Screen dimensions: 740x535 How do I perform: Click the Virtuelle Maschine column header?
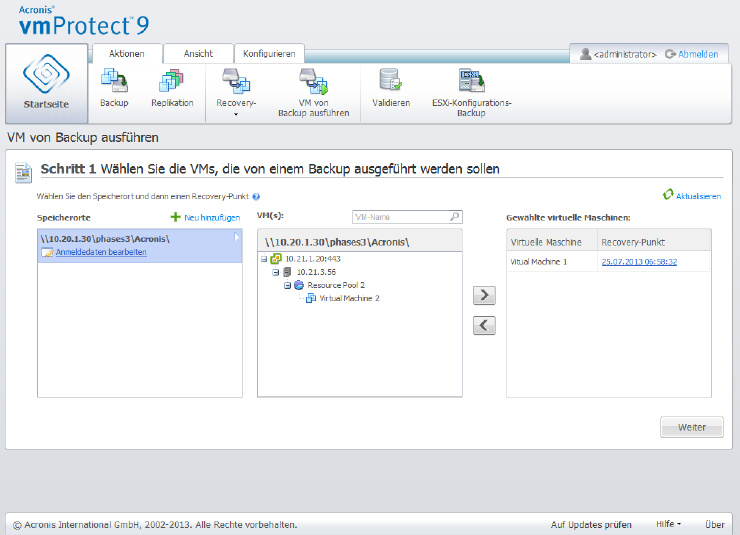pyautogui.click(x=552, y=242)
